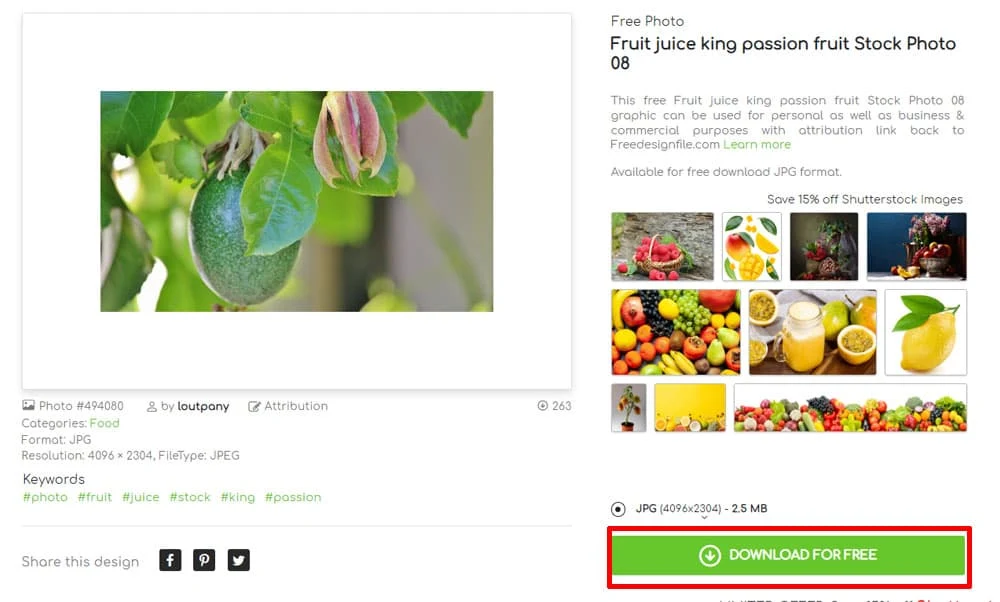1000x602 pixels.
Task: Open the passion fruit main preview image
Action: 297,202
